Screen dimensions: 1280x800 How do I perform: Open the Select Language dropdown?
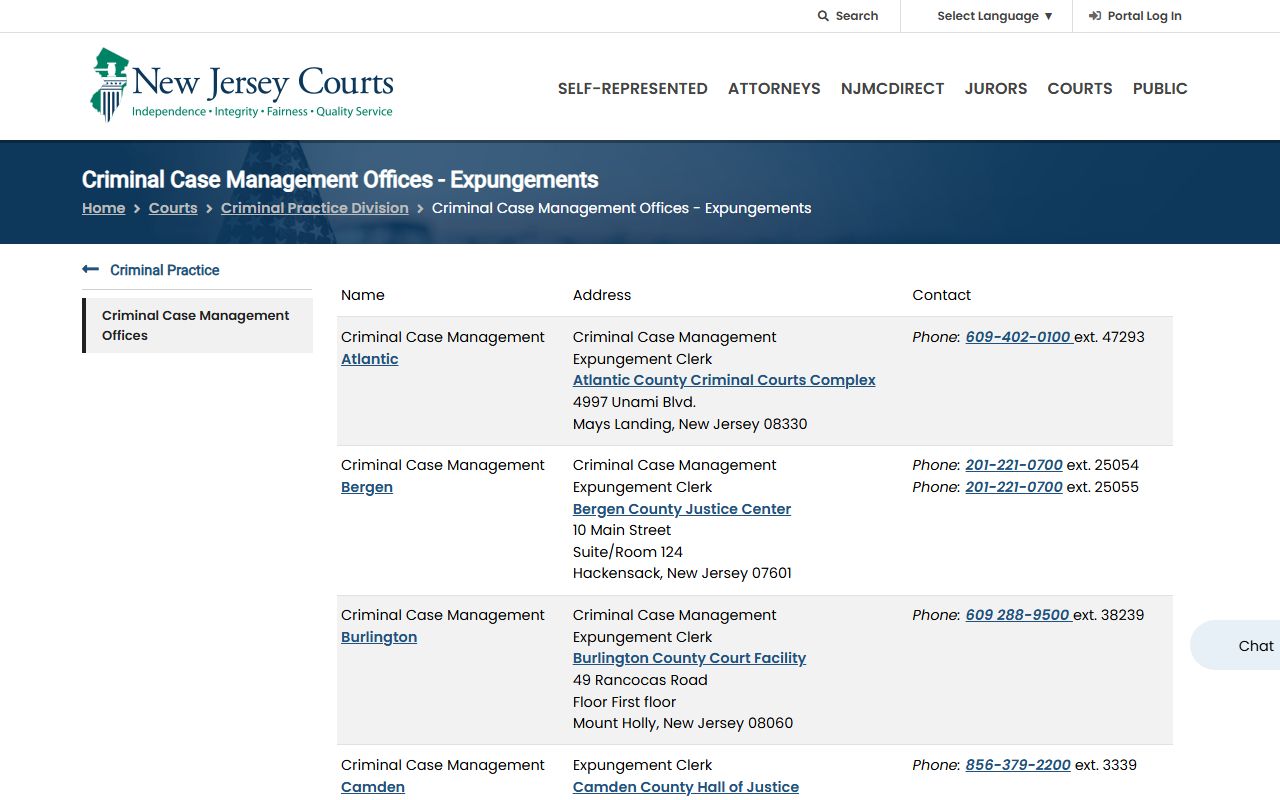click(x=995, y=16)
